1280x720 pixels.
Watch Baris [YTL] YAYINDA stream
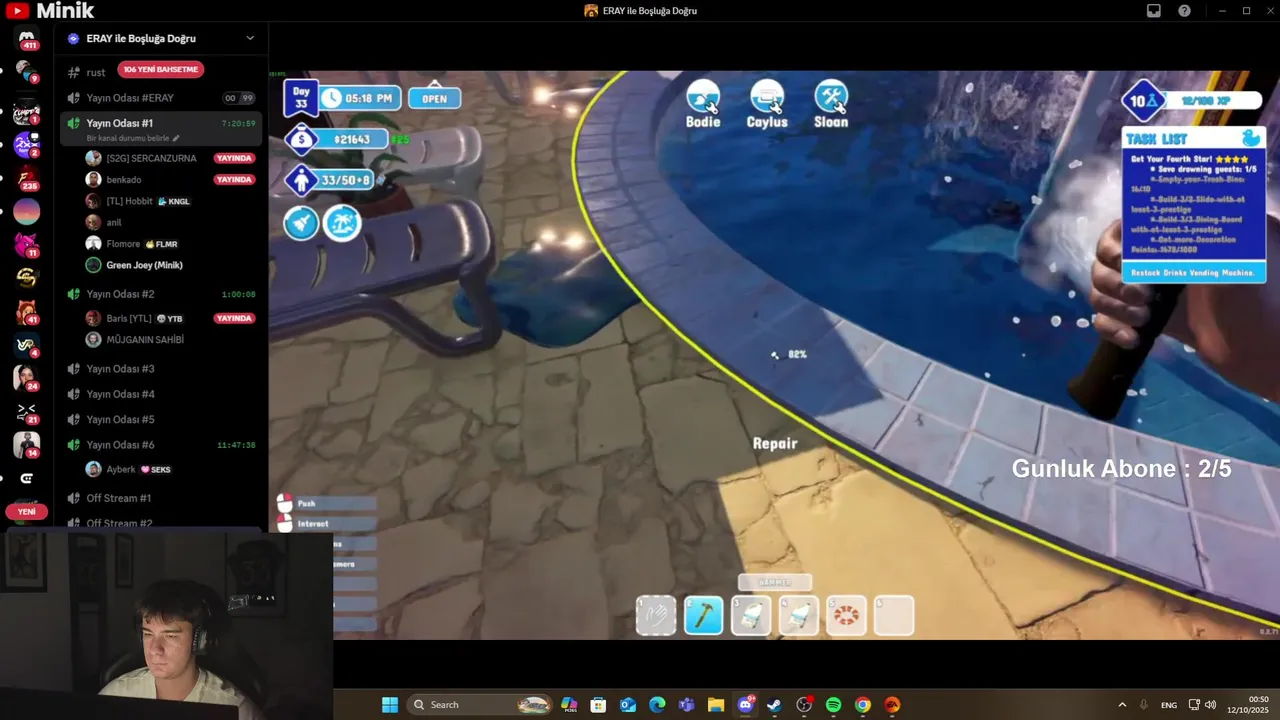[234, 318]
